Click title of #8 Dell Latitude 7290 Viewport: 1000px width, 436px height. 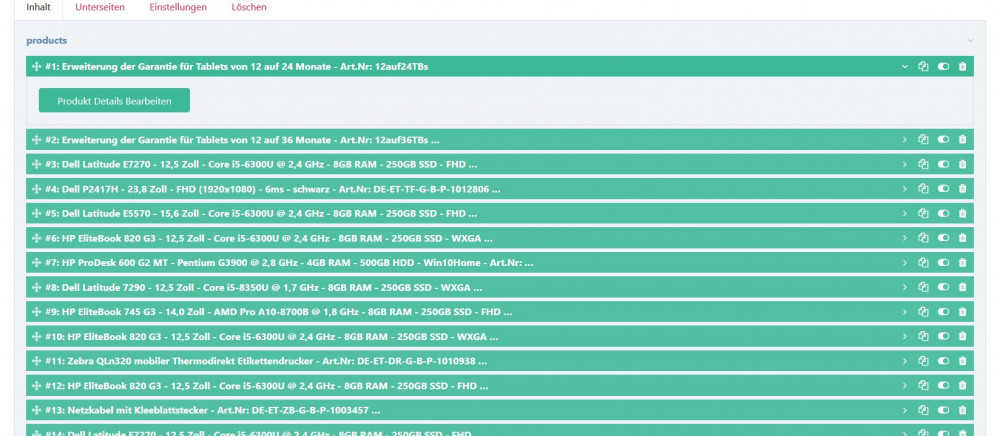click(263, 287)
